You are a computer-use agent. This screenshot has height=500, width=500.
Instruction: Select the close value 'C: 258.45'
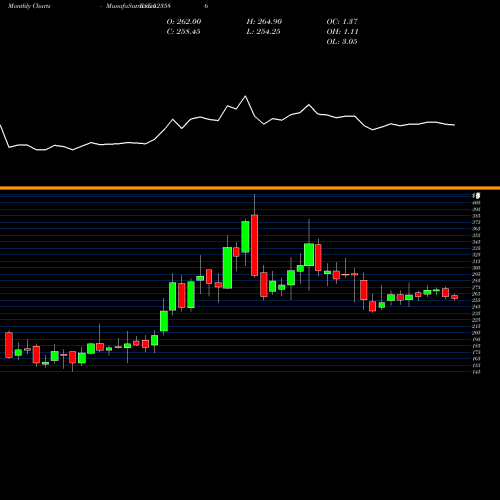183,31
